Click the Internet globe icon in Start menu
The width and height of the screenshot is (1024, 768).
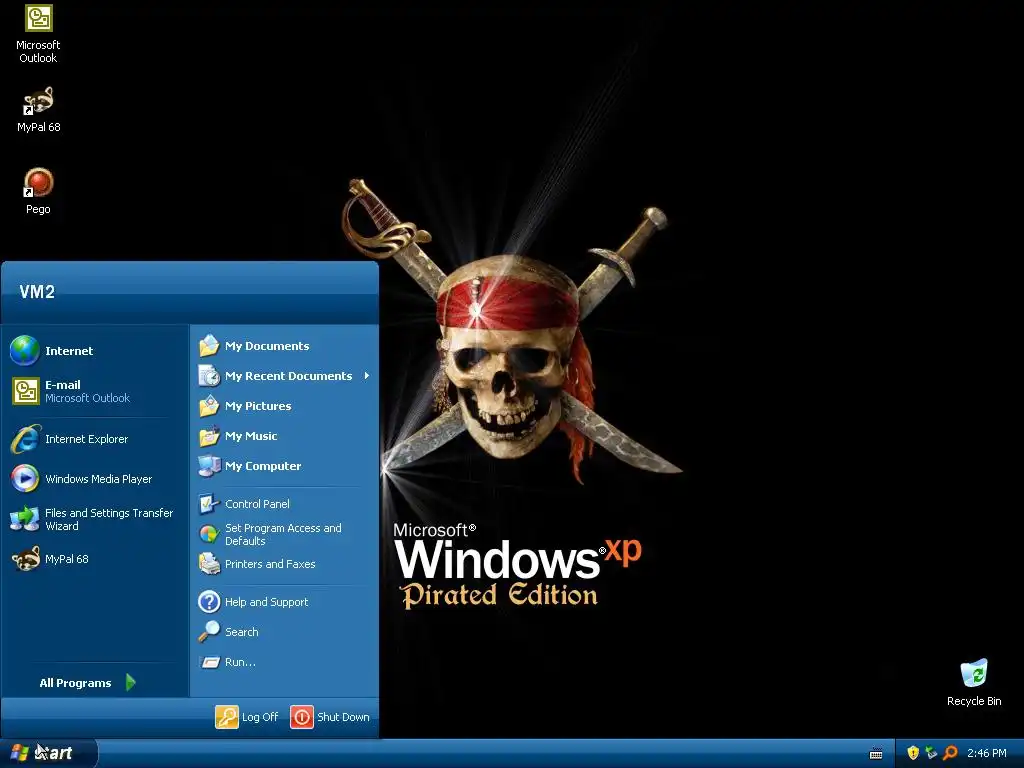25,351
